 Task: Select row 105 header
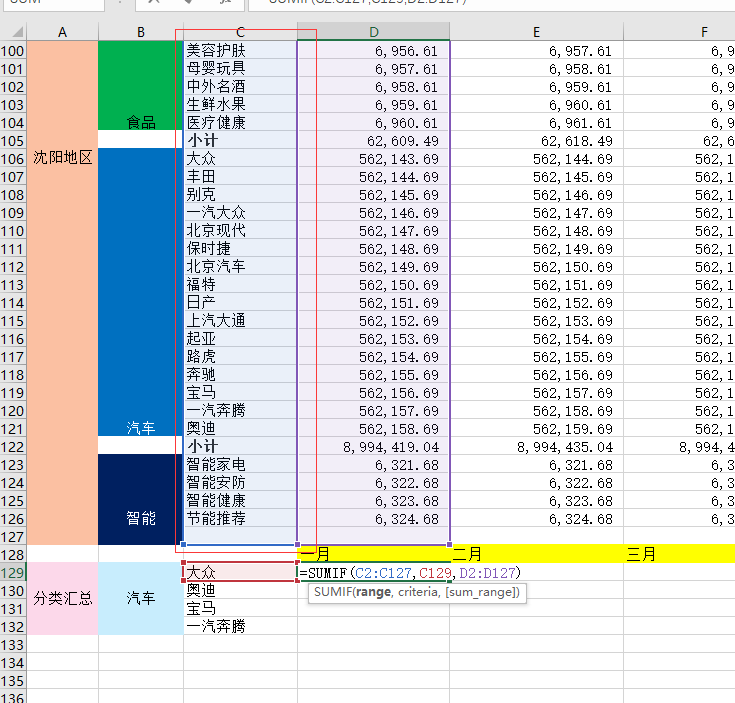(13, 141)
